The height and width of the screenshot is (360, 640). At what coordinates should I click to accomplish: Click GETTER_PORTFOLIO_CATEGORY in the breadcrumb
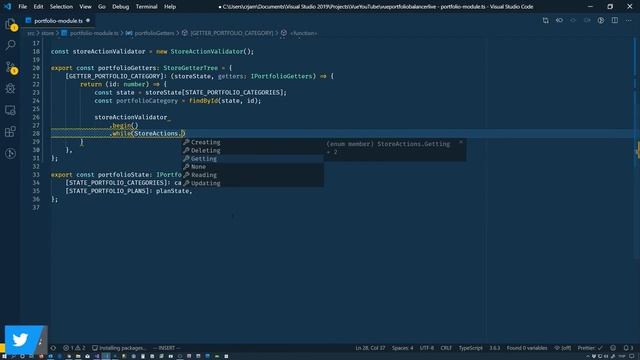231,33
